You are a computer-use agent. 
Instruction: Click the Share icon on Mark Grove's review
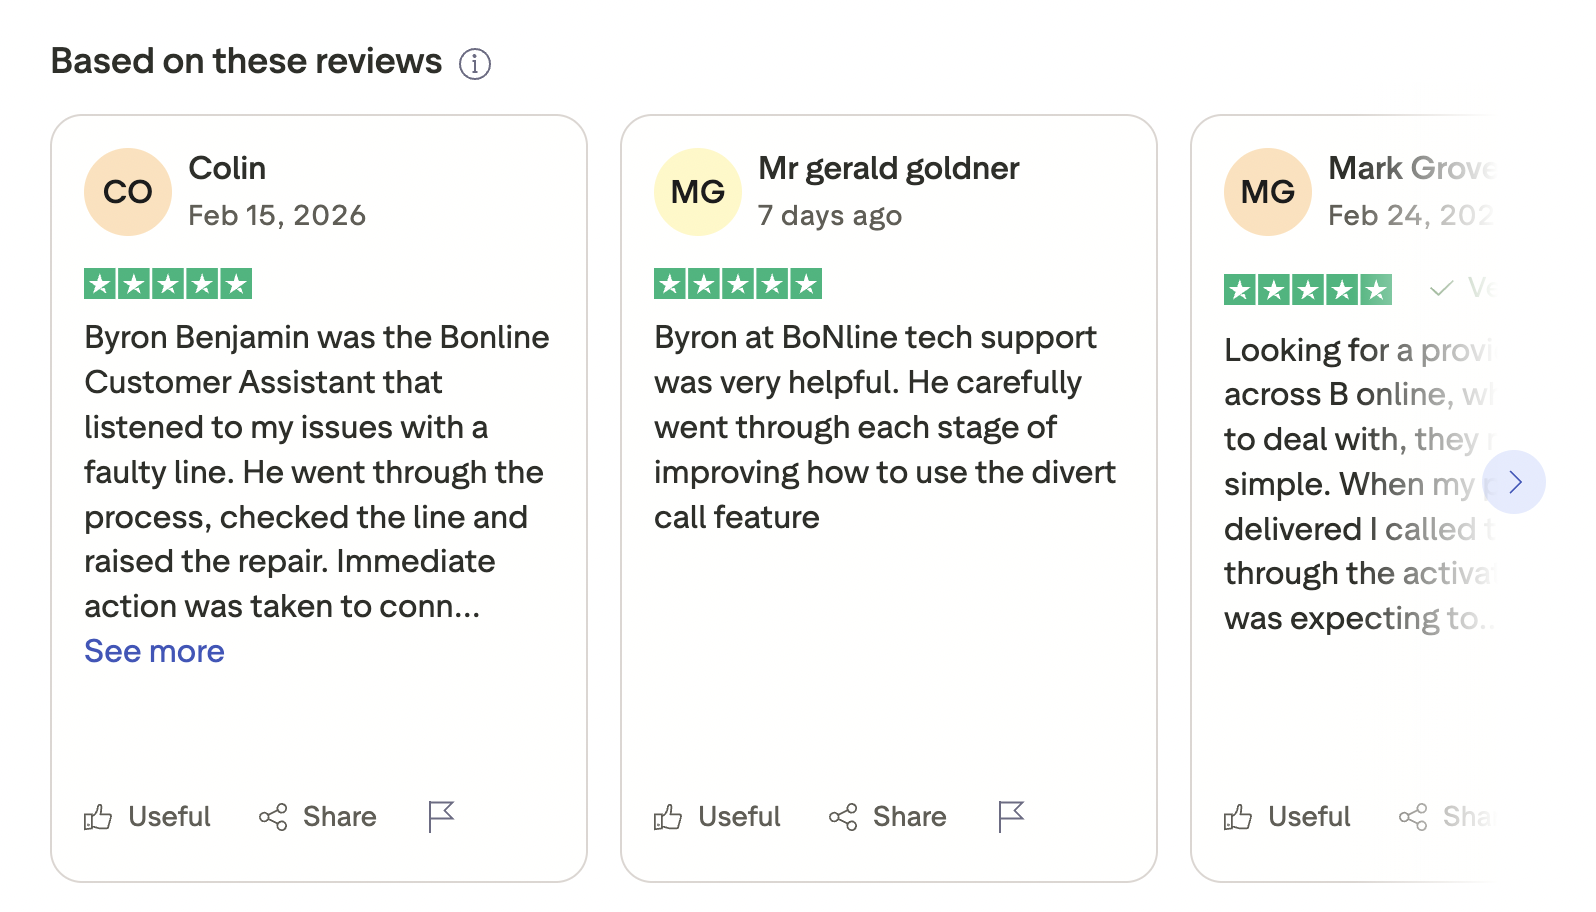click(x=1412, y=817)
